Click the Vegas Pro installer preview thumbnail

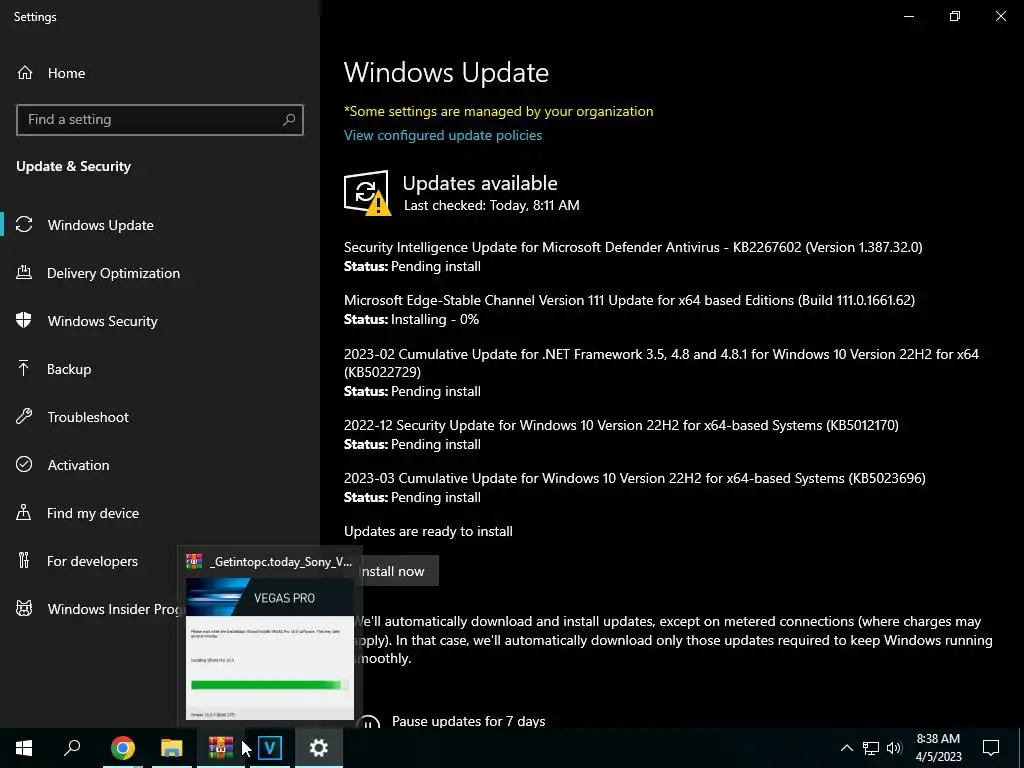(x=270, y=648)
